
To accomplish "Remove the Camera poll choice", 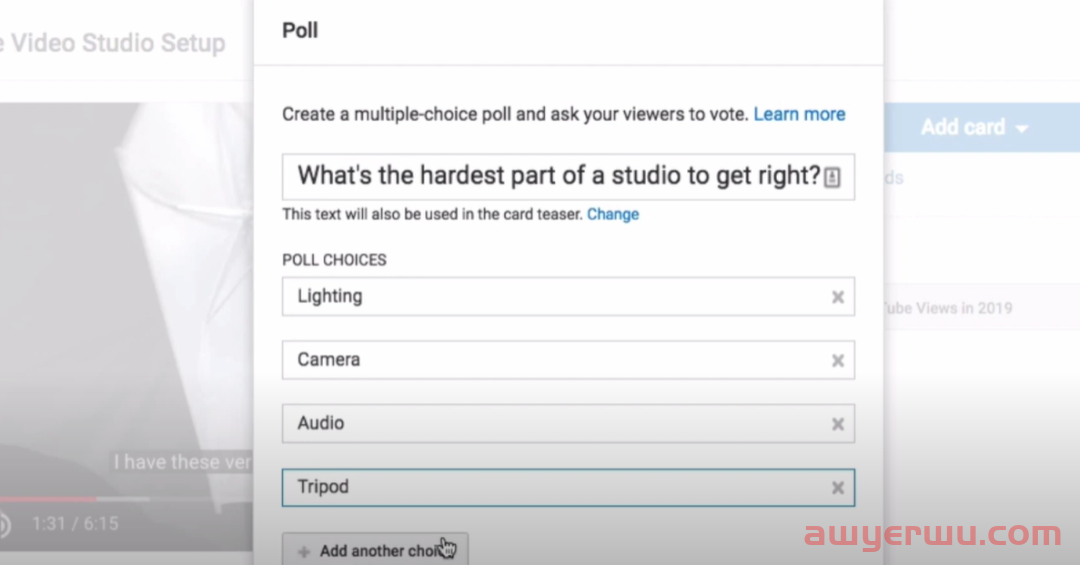I will tap(838, 360).
